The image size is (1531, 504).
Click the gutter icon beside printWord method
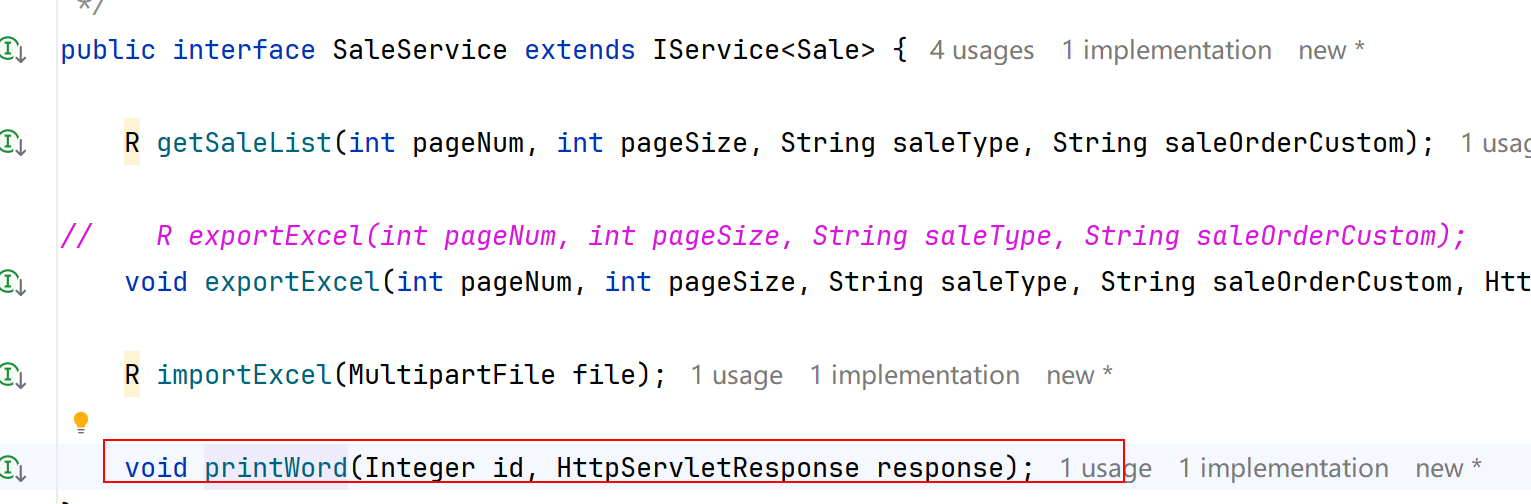(x=13, y=468)
